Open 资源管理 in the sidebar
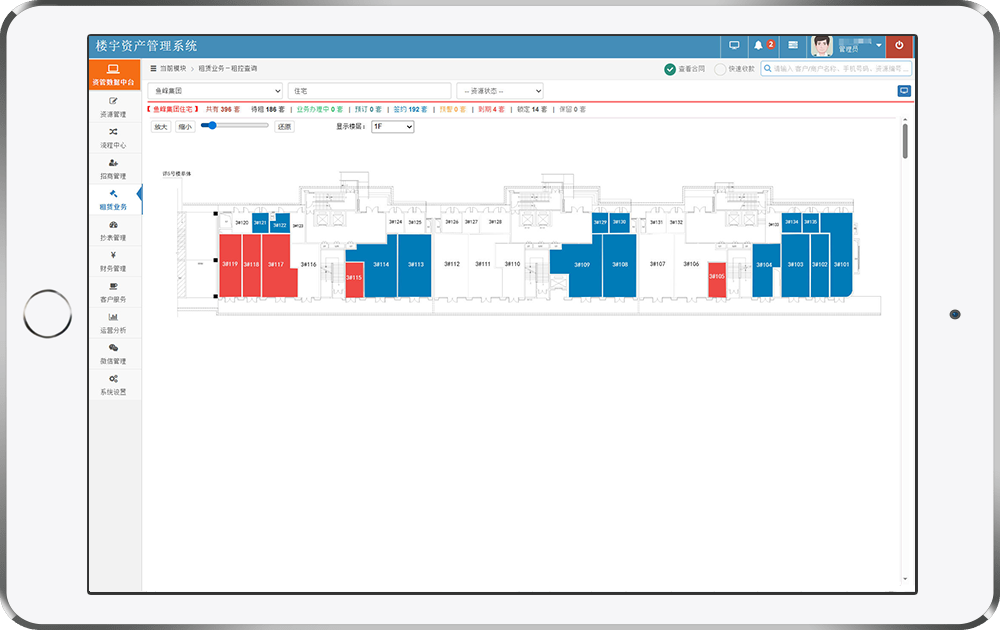 (x=114, y=107)
